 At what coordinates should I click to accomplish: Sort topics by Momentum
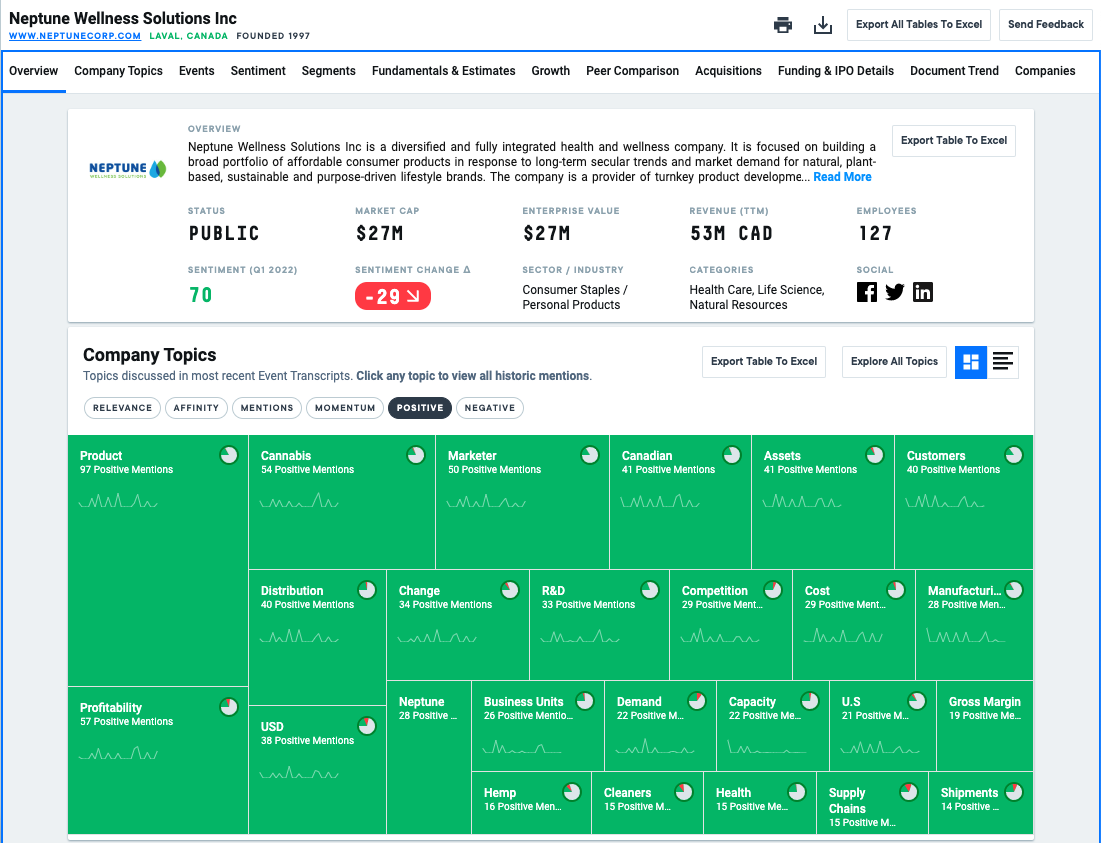coord(345,408)
